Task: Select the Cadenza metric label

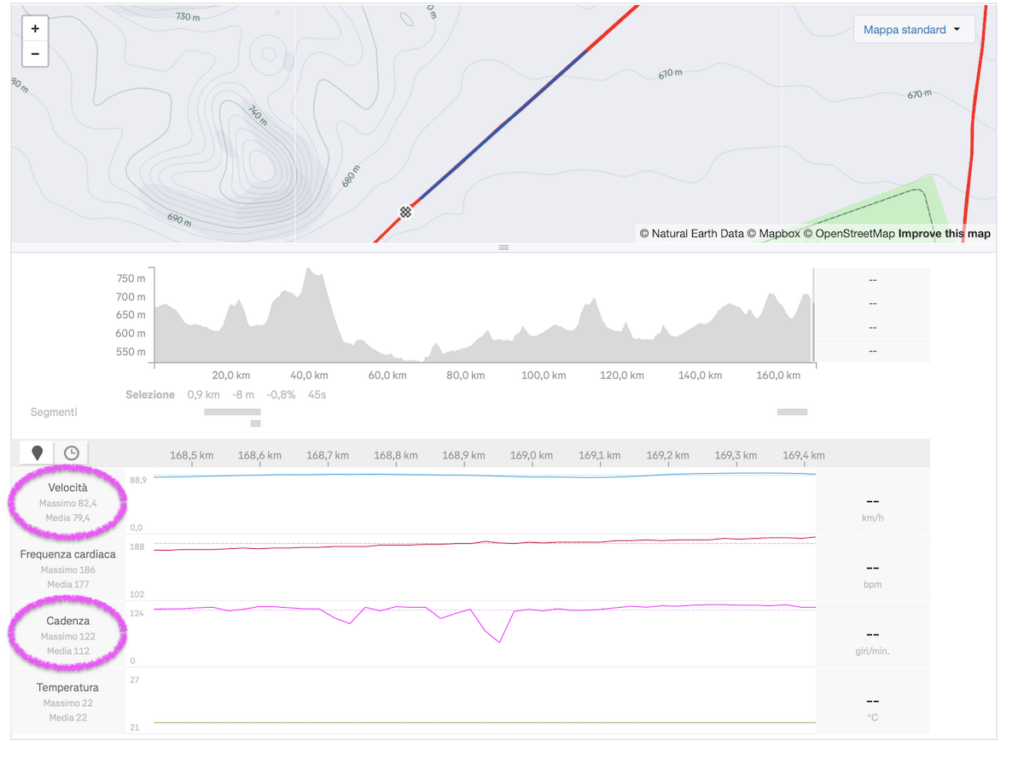Action: coord(68,621)
